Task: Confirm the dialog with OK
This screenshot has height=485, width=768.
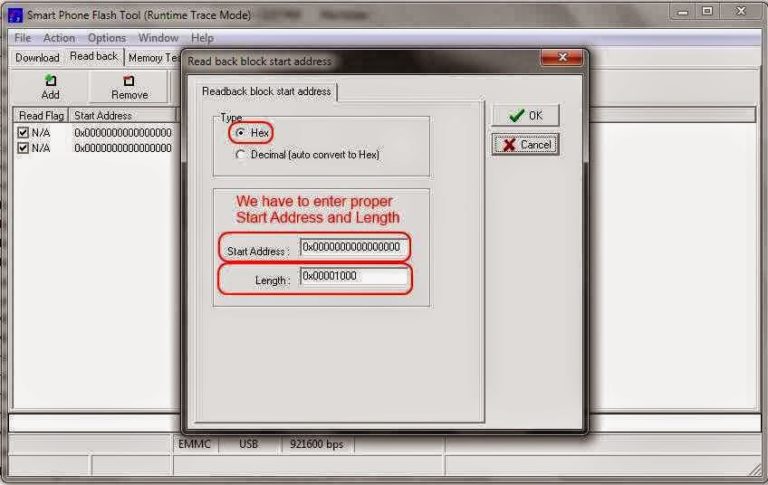Action: click(526, 116)
